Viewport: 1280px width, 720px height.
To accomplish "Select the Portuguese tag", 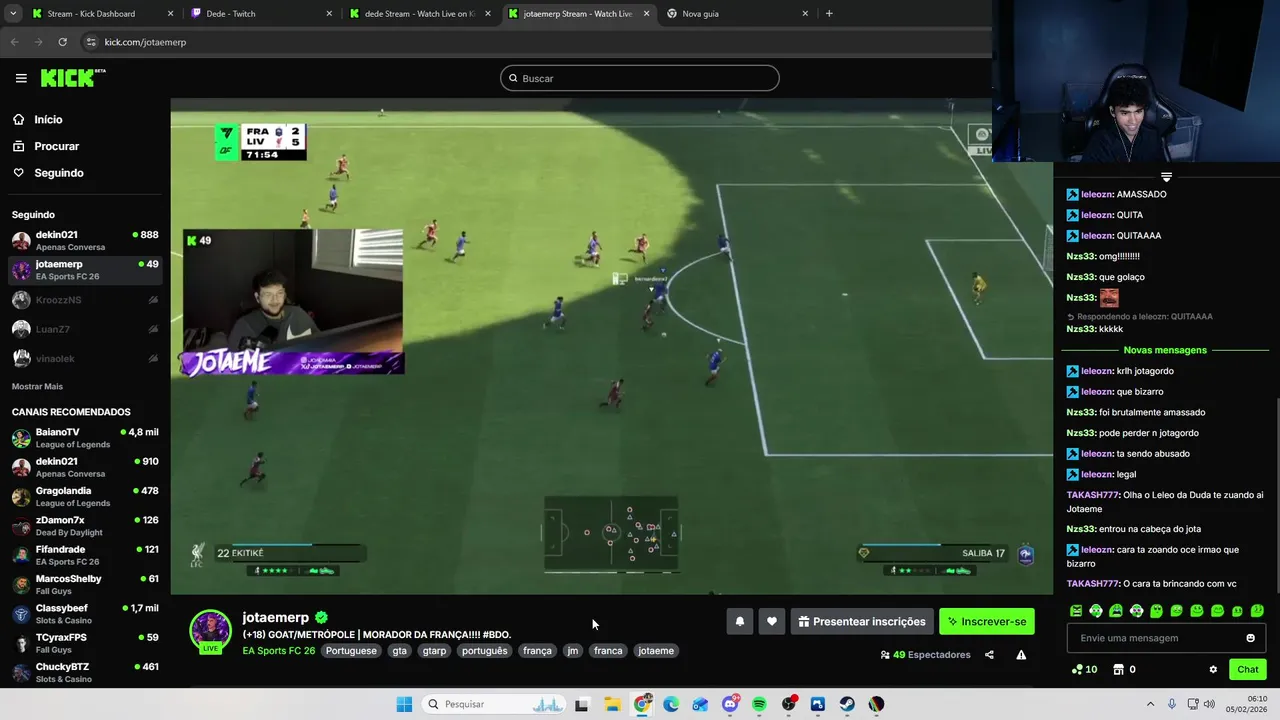I will 351,651.
